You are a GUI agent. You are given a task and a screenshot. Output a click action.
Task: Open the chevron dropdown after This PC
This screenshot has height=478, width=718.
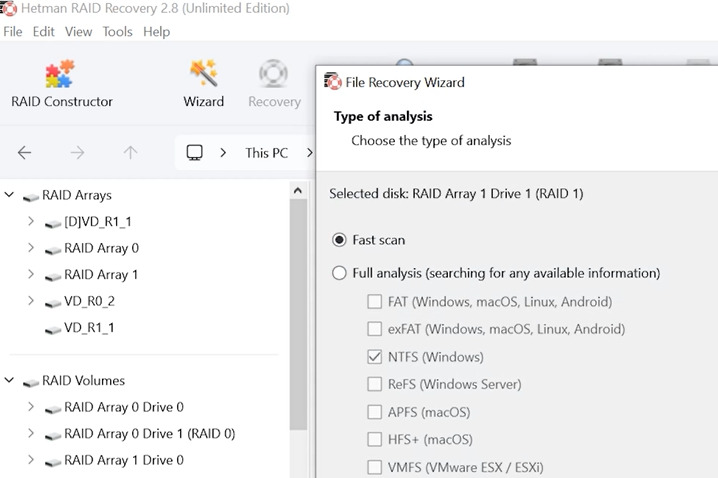point(310,152)
